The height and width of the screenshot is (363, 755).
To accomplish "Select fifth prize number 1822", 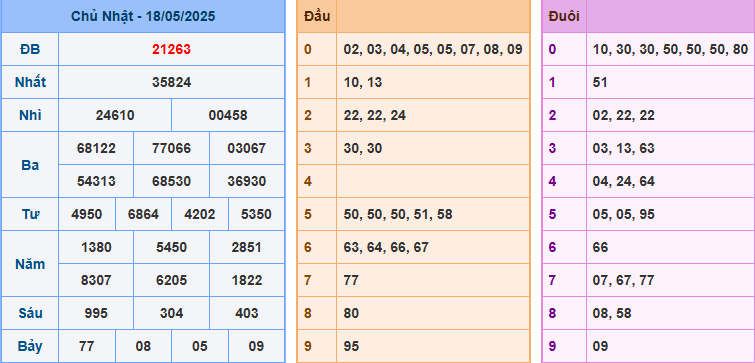I will [x=247, y=280].
